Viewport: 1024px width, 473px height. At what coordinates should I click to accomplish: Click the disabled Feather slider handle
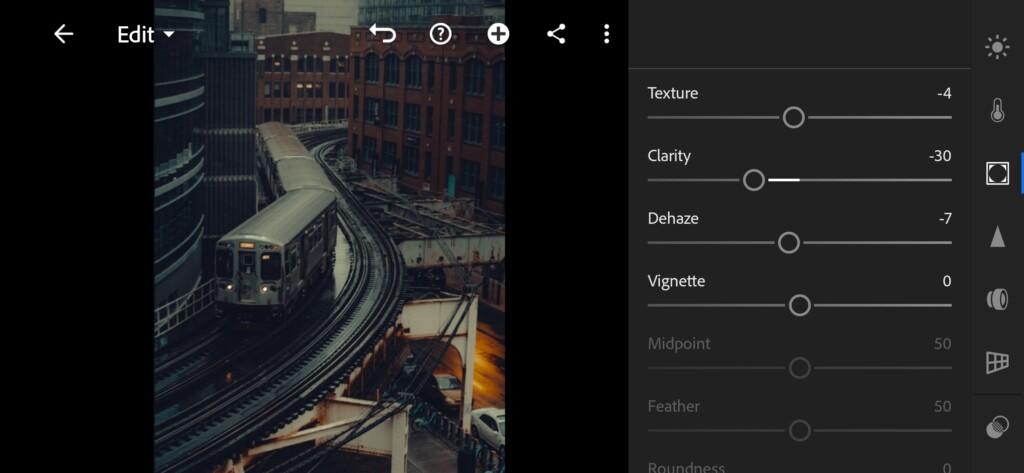(799, 431)
